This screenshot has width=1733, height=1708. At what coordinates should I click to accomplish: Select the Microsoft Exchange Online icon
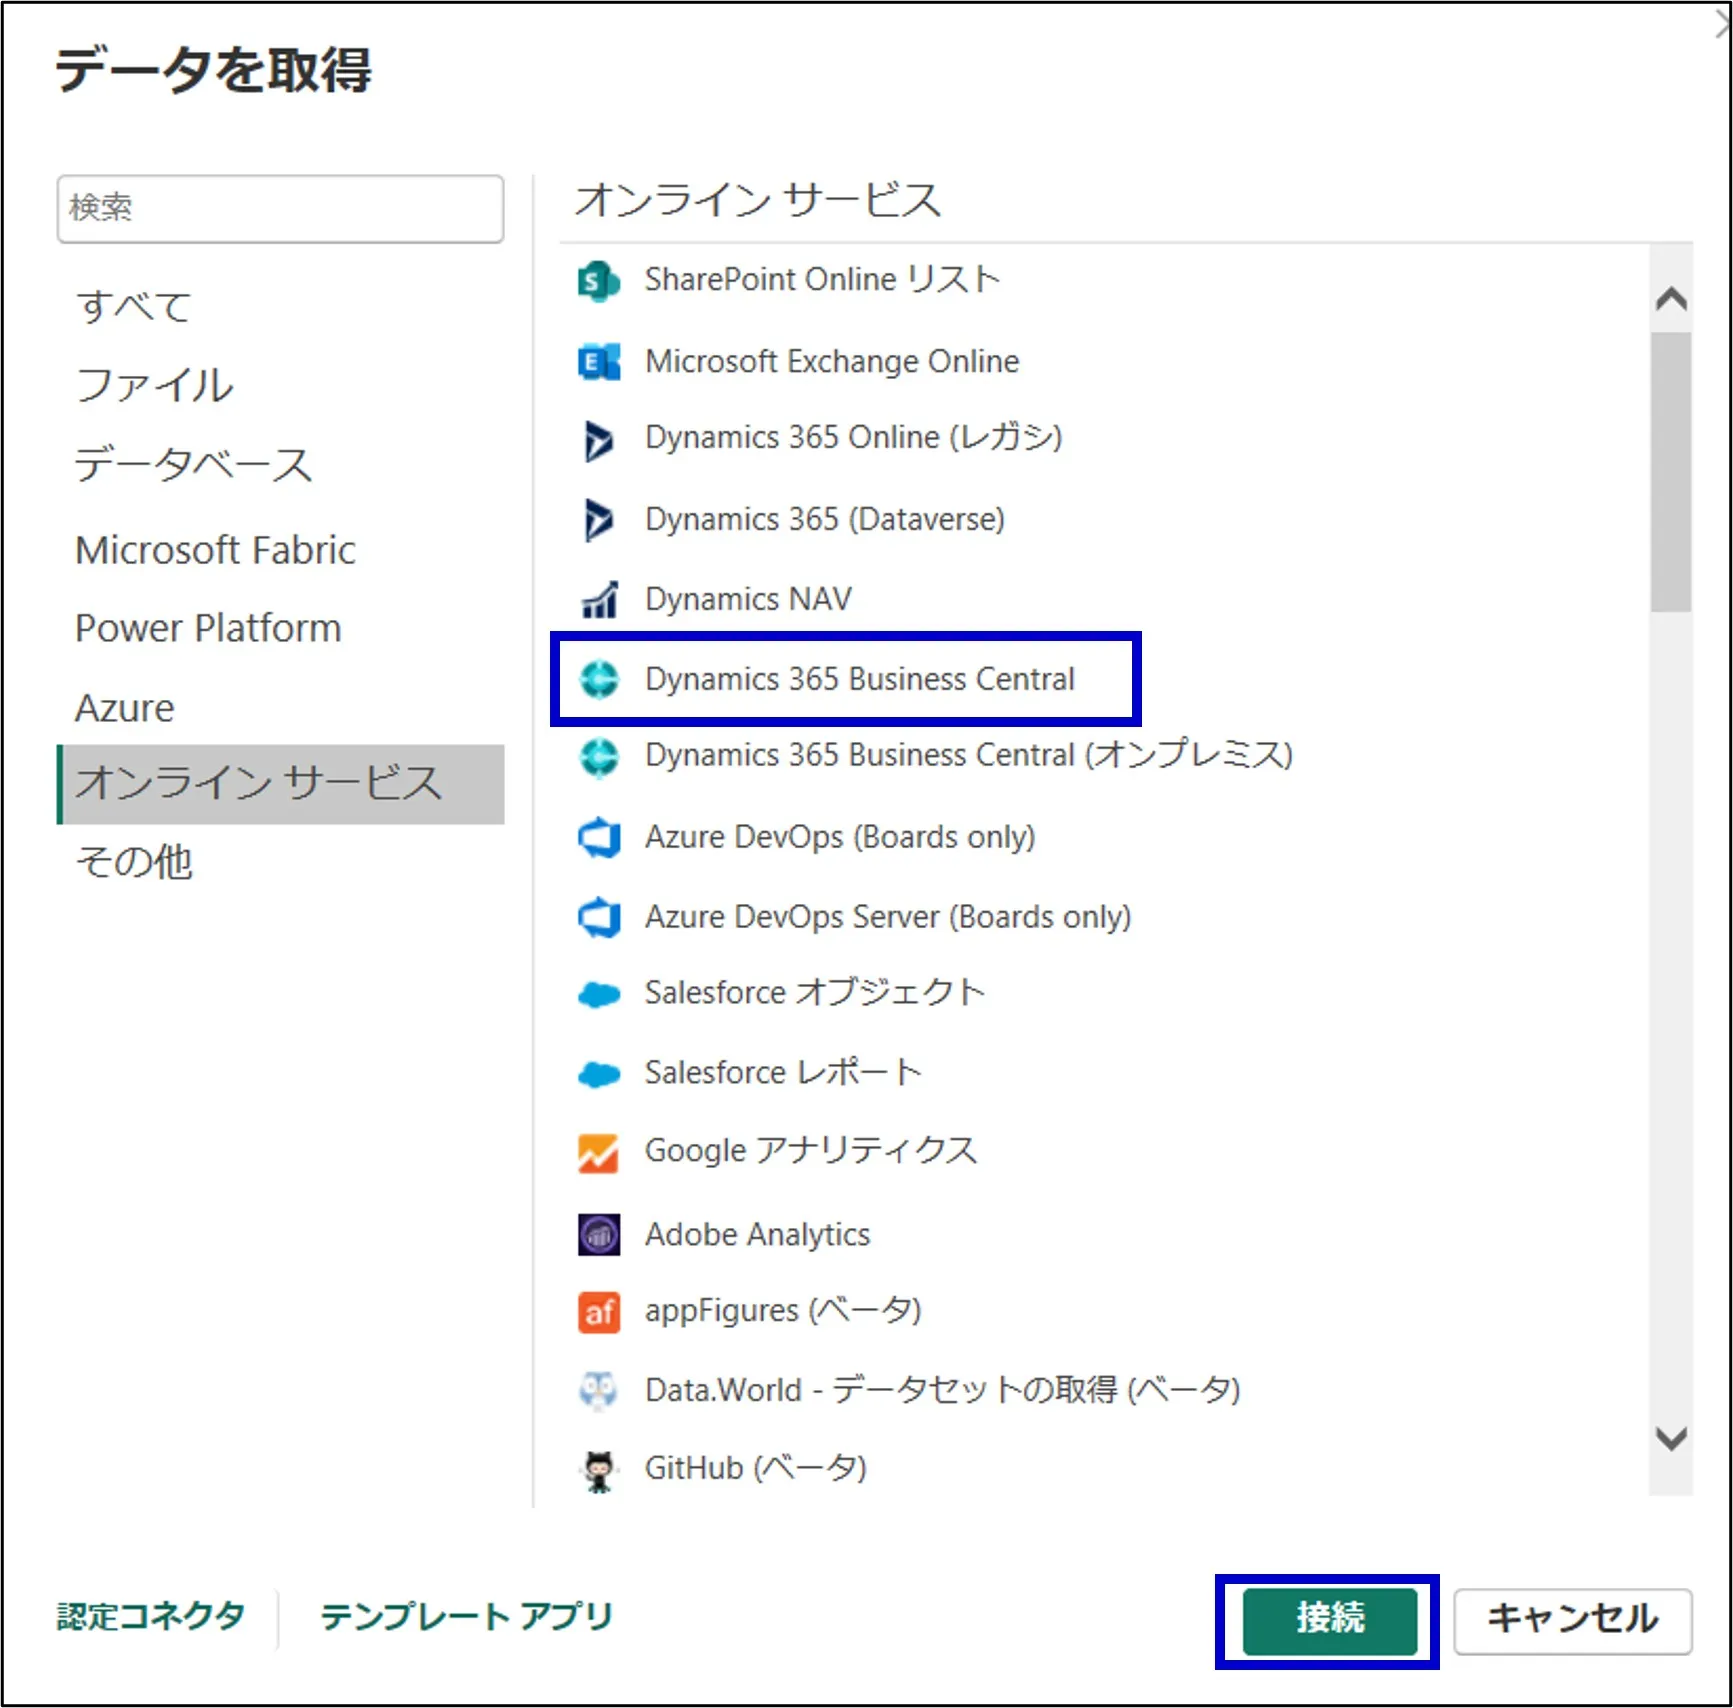point(598,361)
